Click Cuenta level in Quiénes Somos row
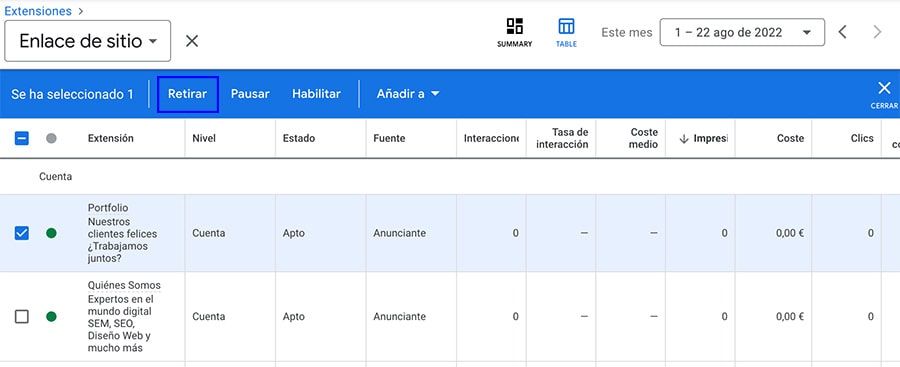The image size is (900, 367). (x=209, y=316)
